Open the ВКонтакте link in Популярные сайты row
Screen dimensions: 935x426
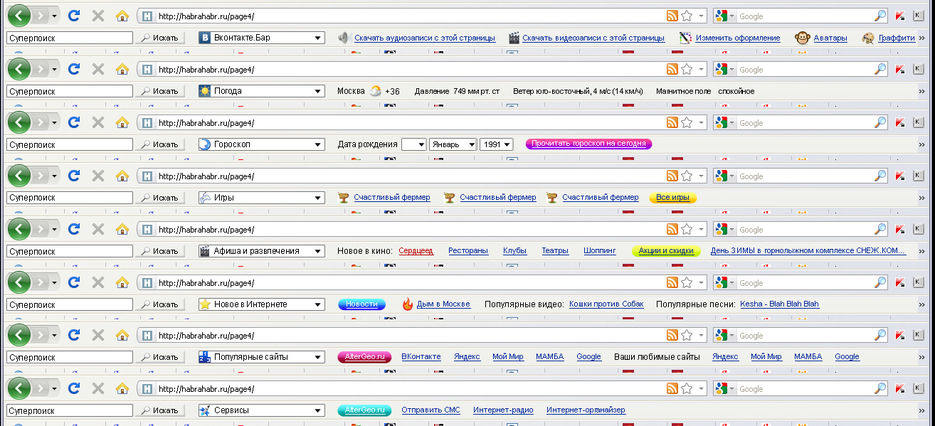click(x=421, y=357)
